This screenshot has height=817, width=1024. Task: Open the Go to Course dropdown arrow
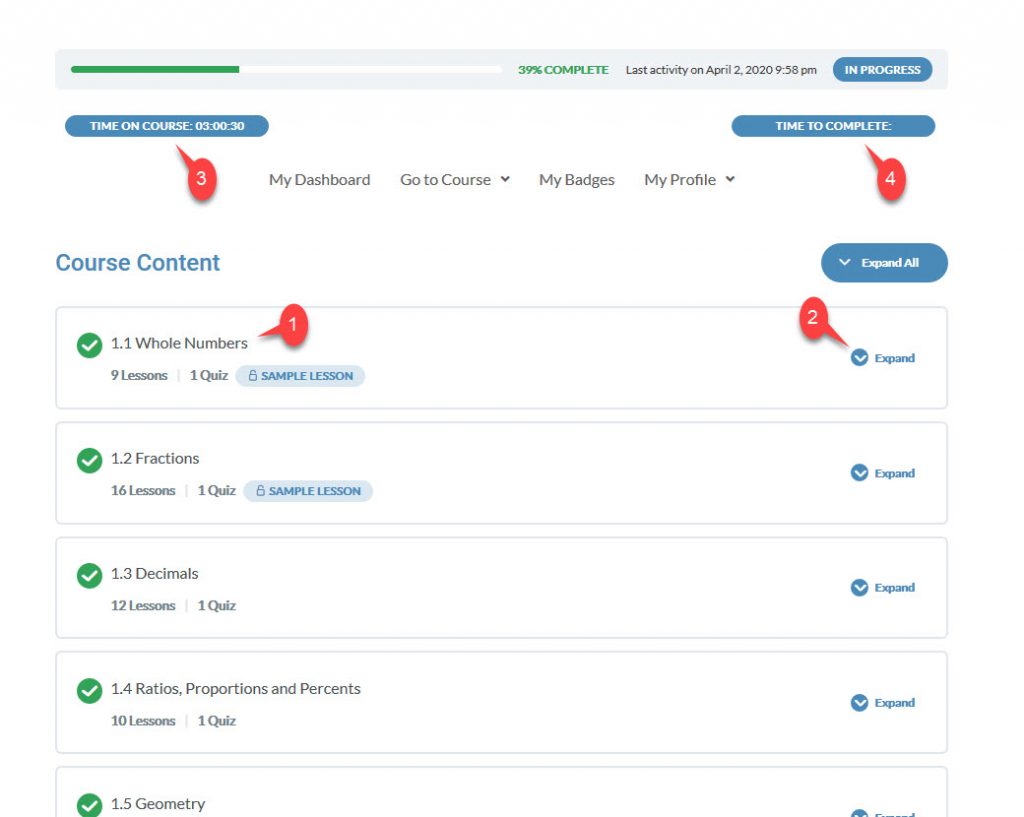[505, 180]
